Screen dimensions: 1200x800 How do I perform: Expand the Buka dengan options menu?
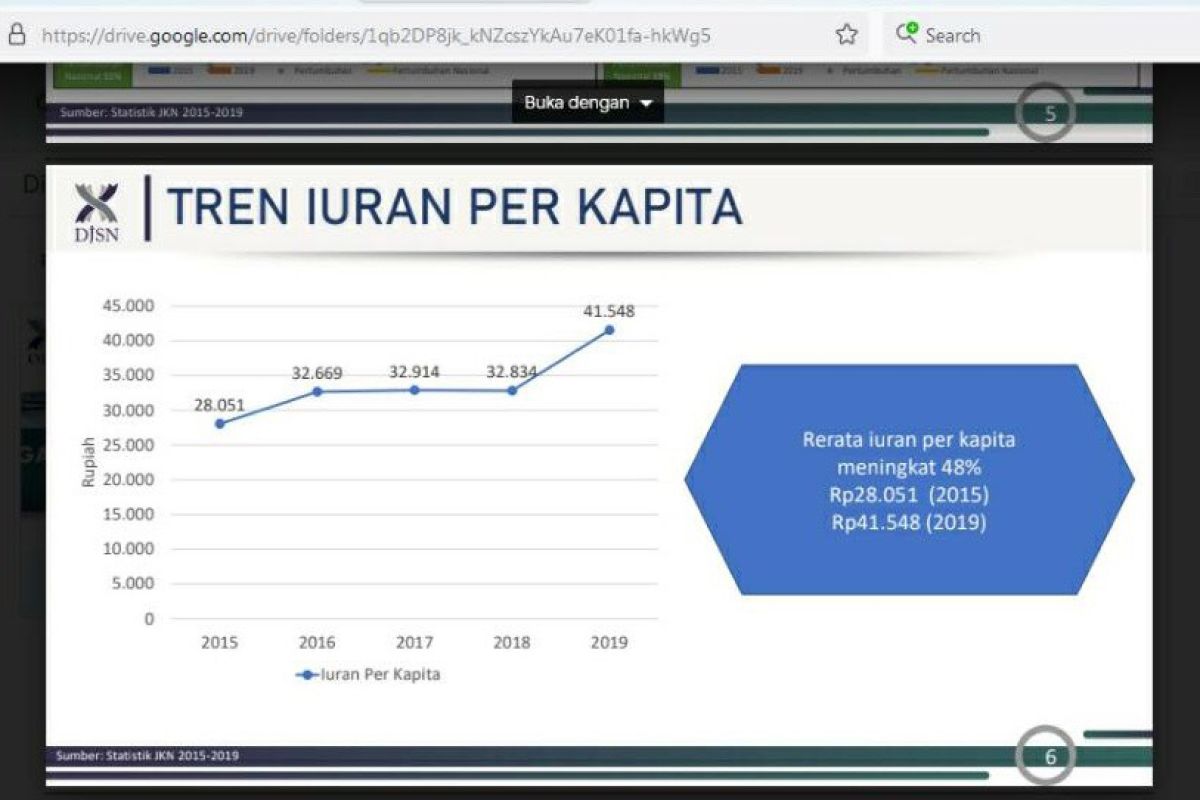586,102
